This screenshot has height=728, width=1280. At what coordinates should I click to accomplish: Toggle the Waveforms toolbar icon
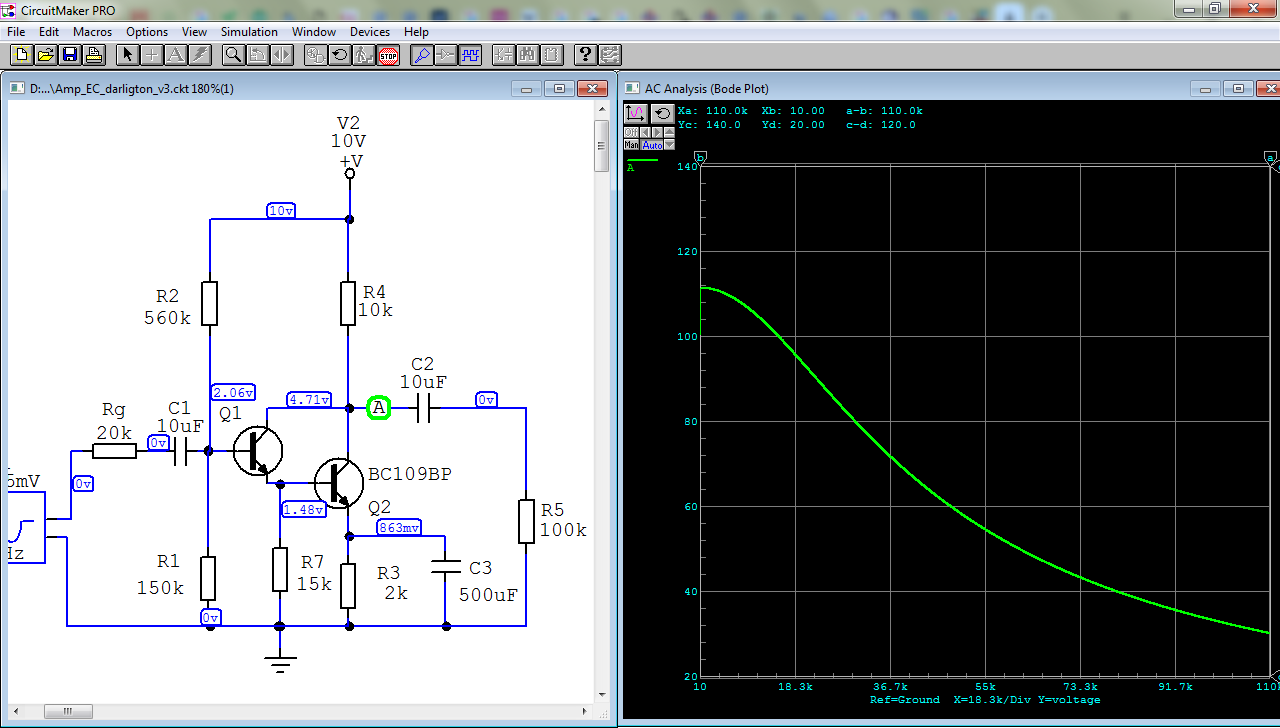pos(470,55)
